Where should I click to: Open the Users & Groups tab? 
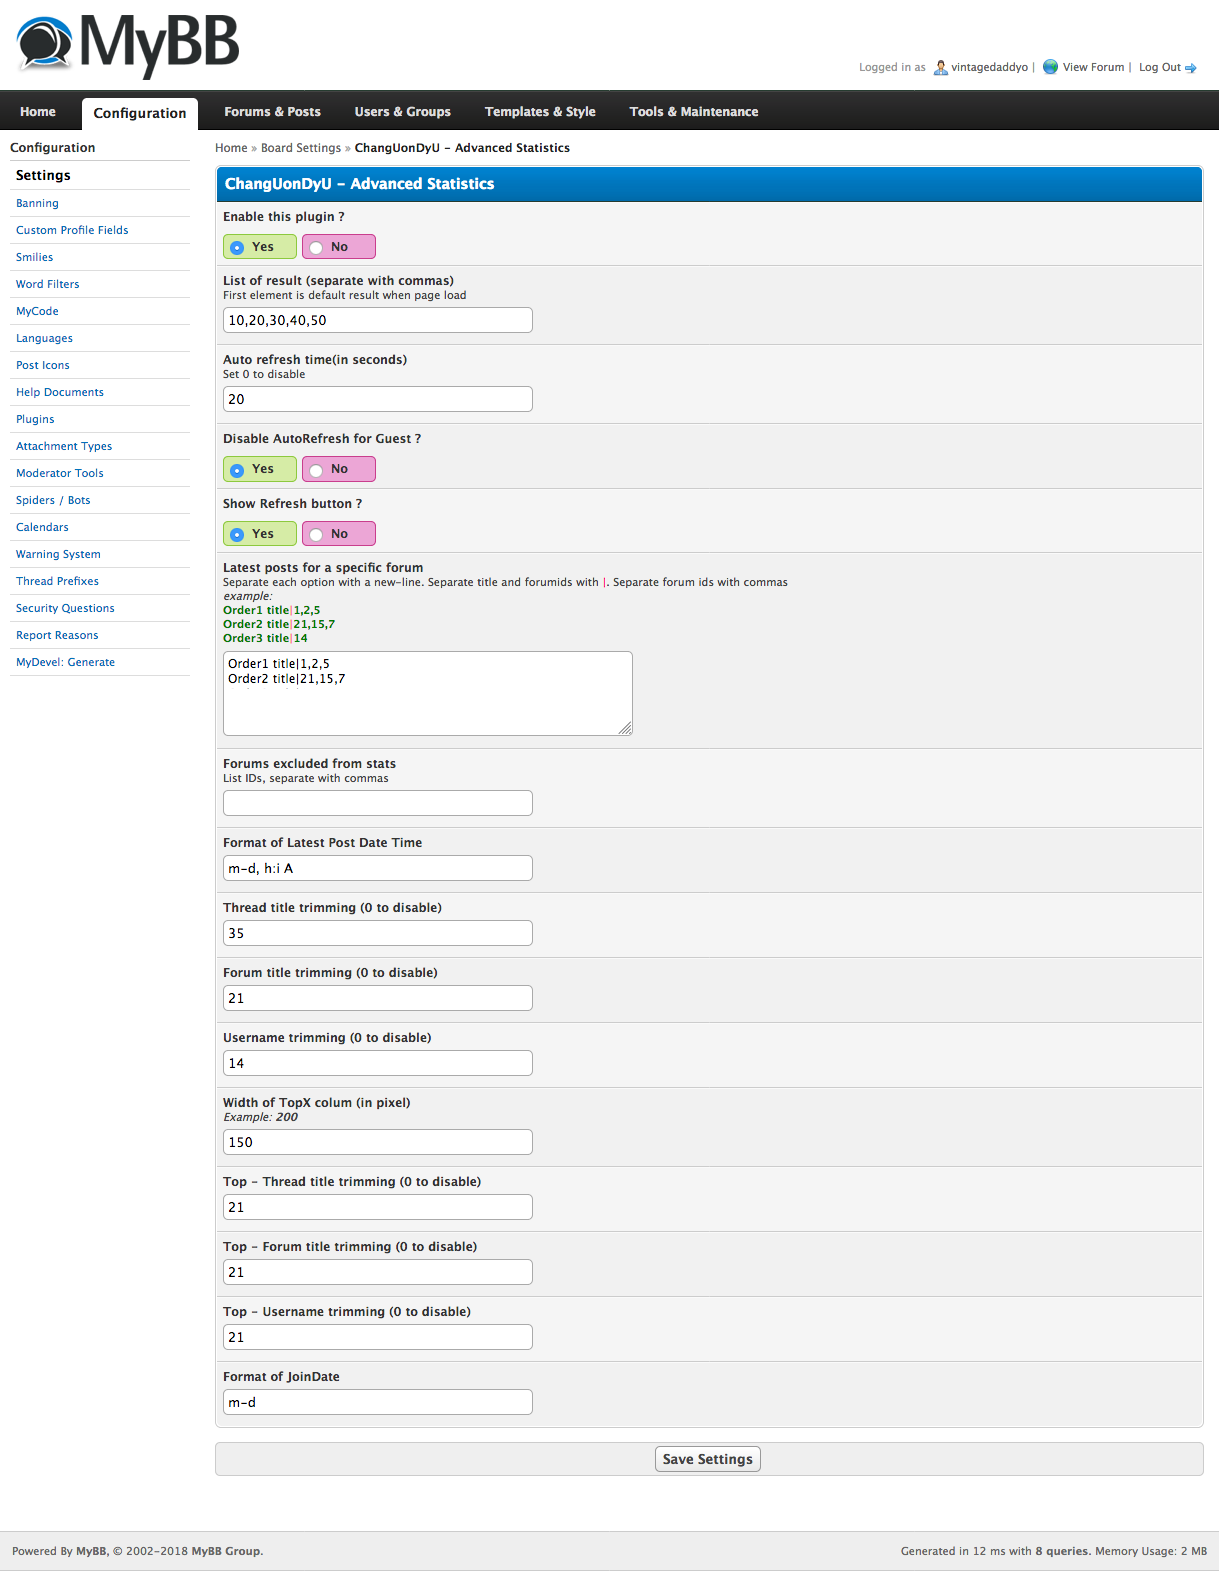[402, 112]
